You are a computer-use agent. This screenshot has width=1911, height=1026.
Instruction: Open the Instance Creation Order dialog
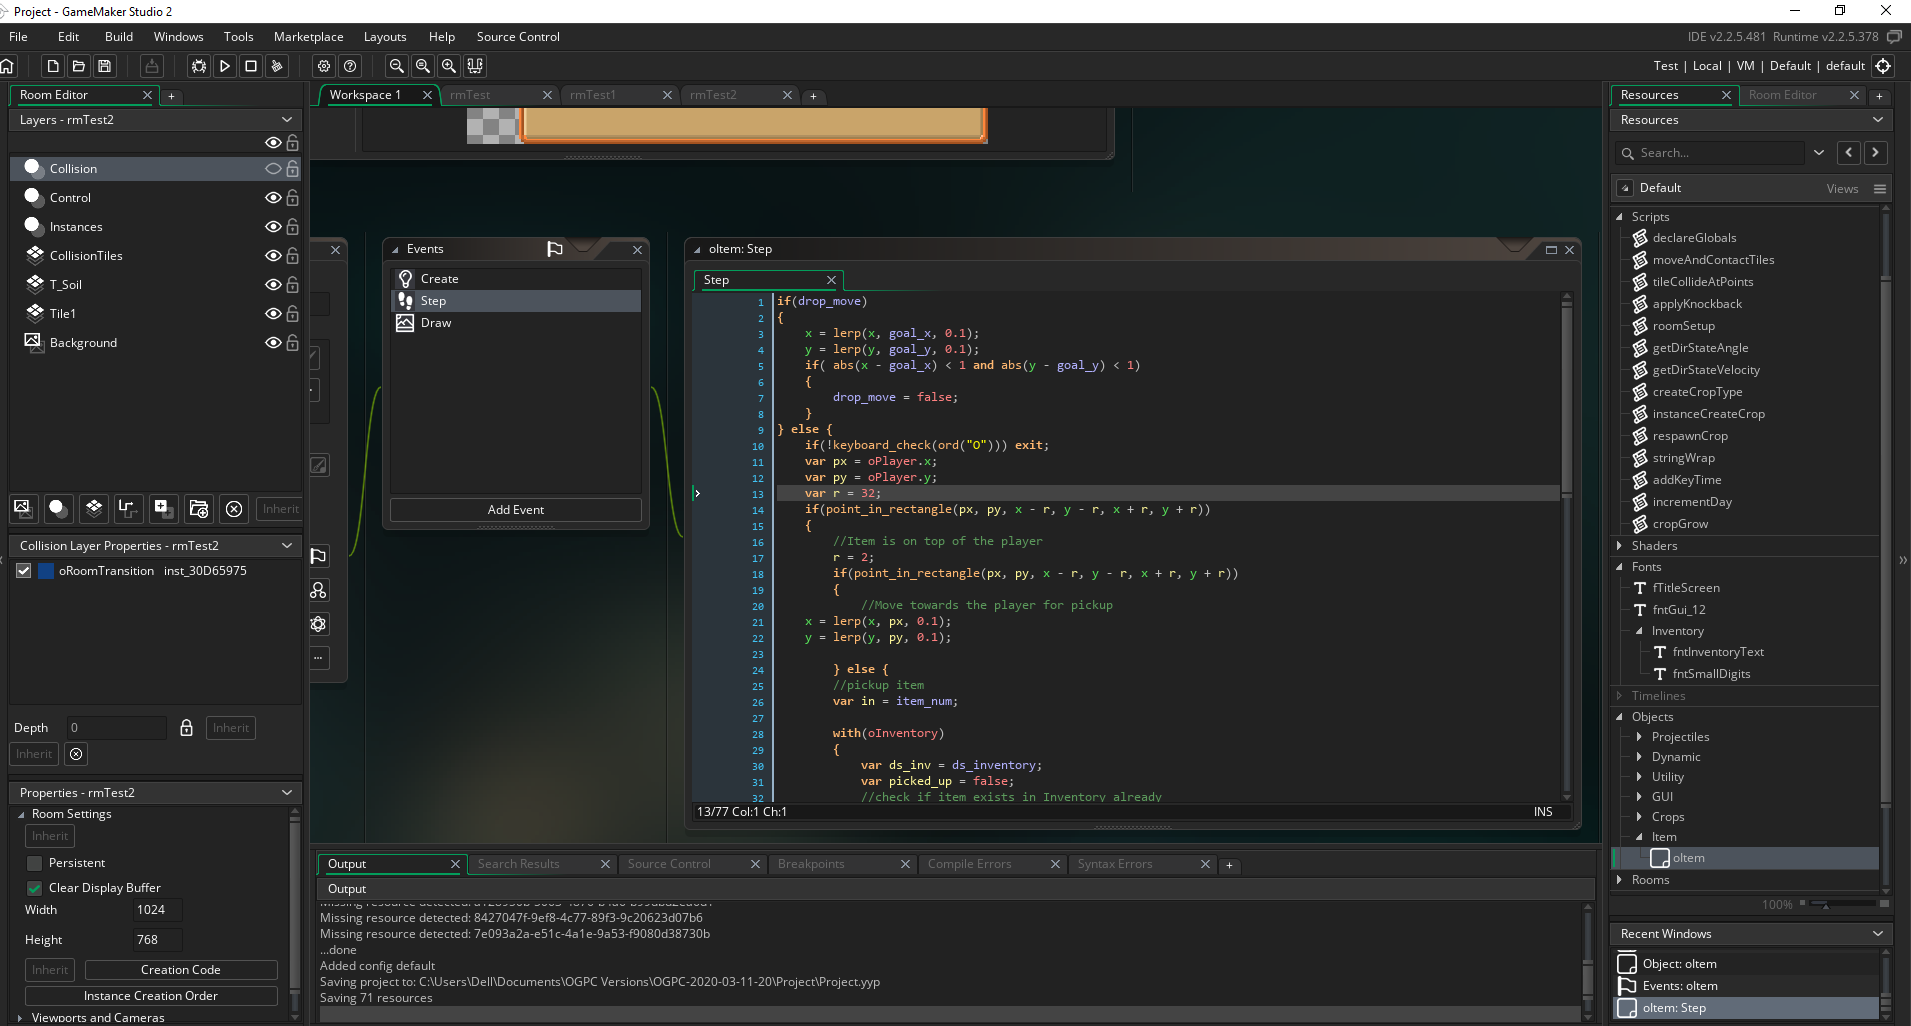click(151, 995)
